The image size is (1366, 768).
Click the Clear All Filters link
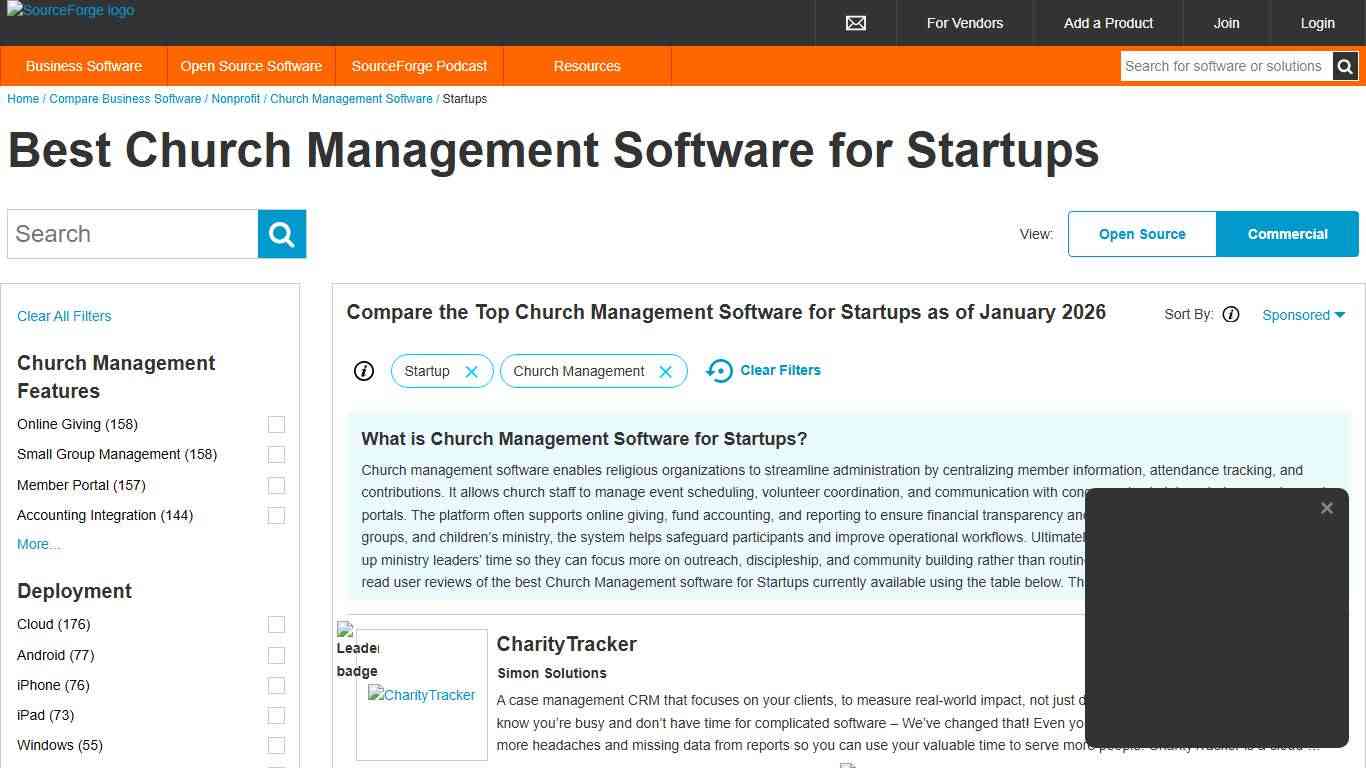(x=63, y=316)
